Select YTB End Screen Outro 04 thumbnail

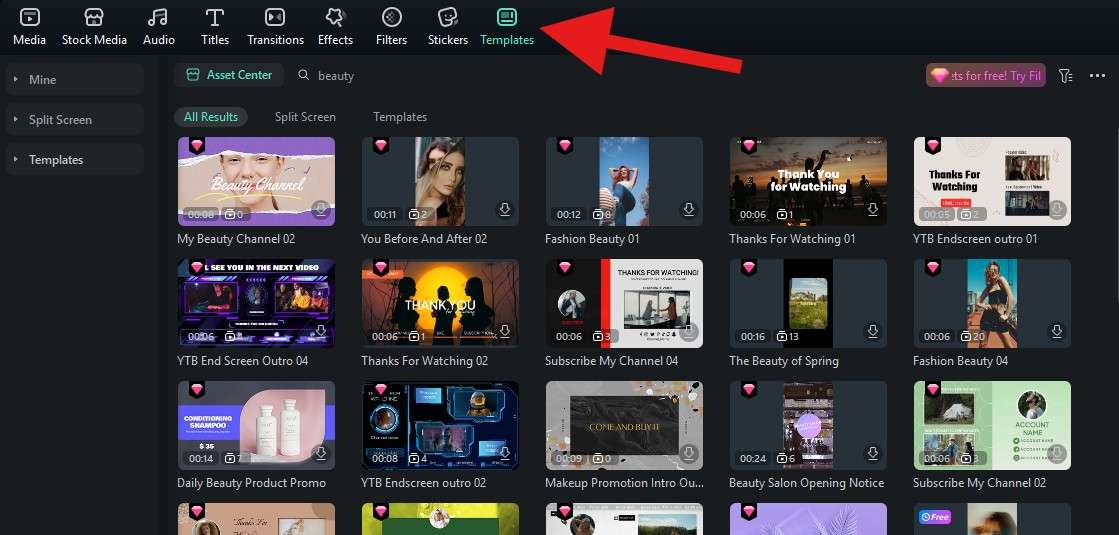pos(256,303)
